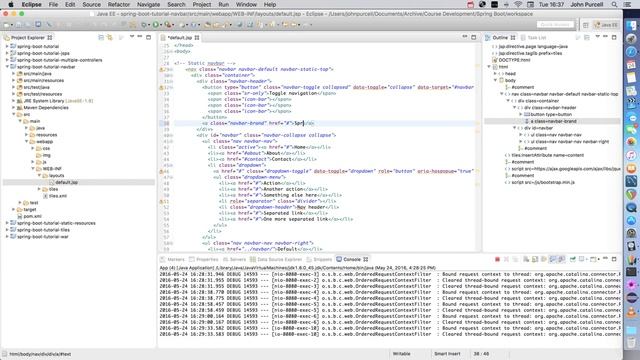Viewport: 640px width, 360px height.
Task: Expand spring-boot-tutorial-war project
Action: [7, 237]
